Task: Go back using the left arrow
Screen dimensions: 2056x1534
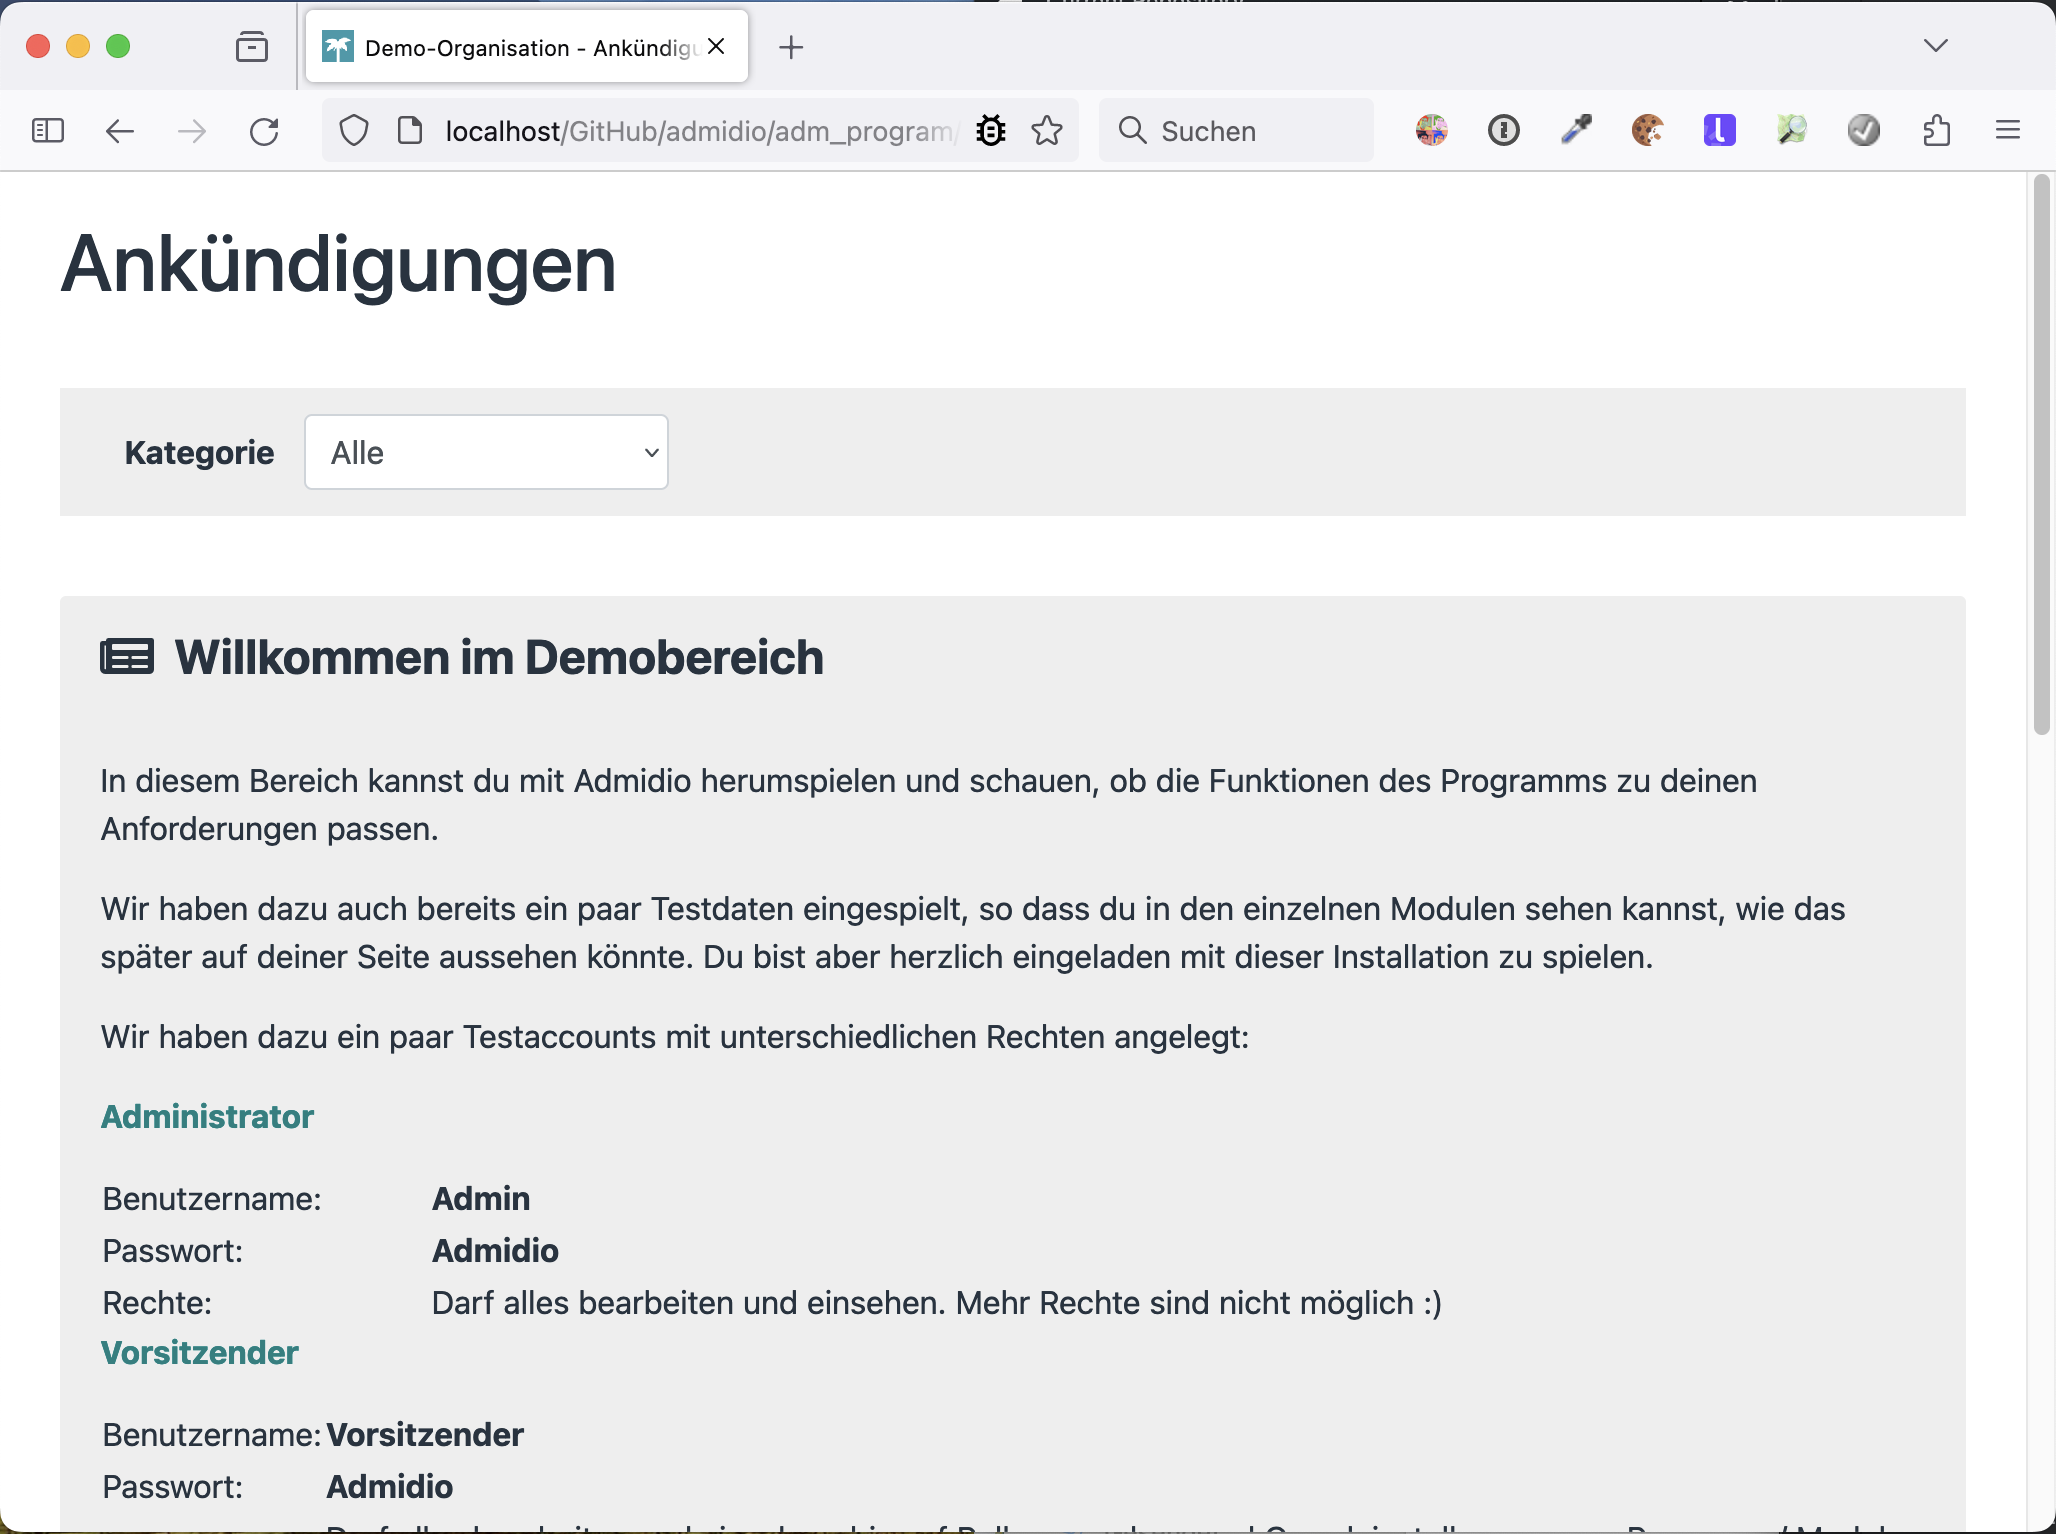Action: point(120,131)
